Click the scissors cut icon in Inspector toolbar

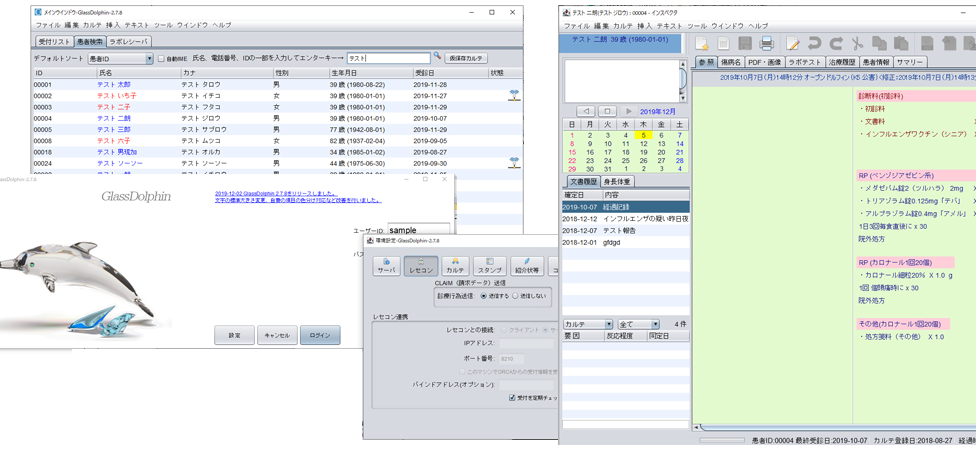(857, 43)
